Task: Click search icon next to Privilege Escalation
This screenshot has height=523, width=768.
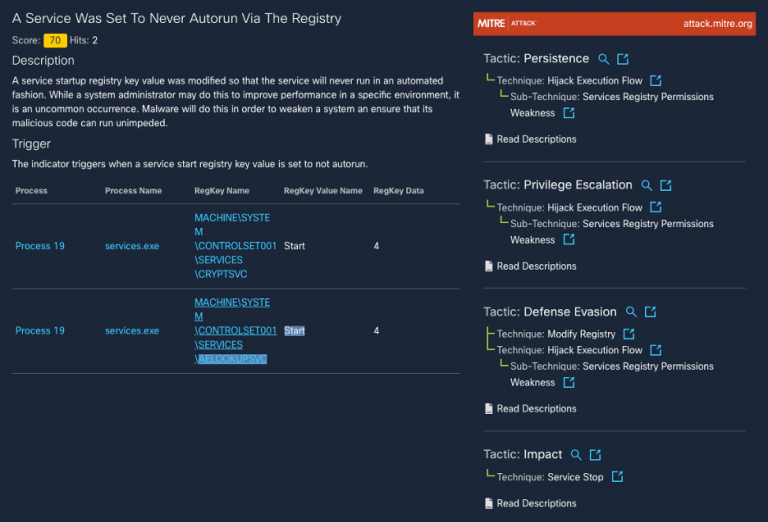Action: coord(647,185)
